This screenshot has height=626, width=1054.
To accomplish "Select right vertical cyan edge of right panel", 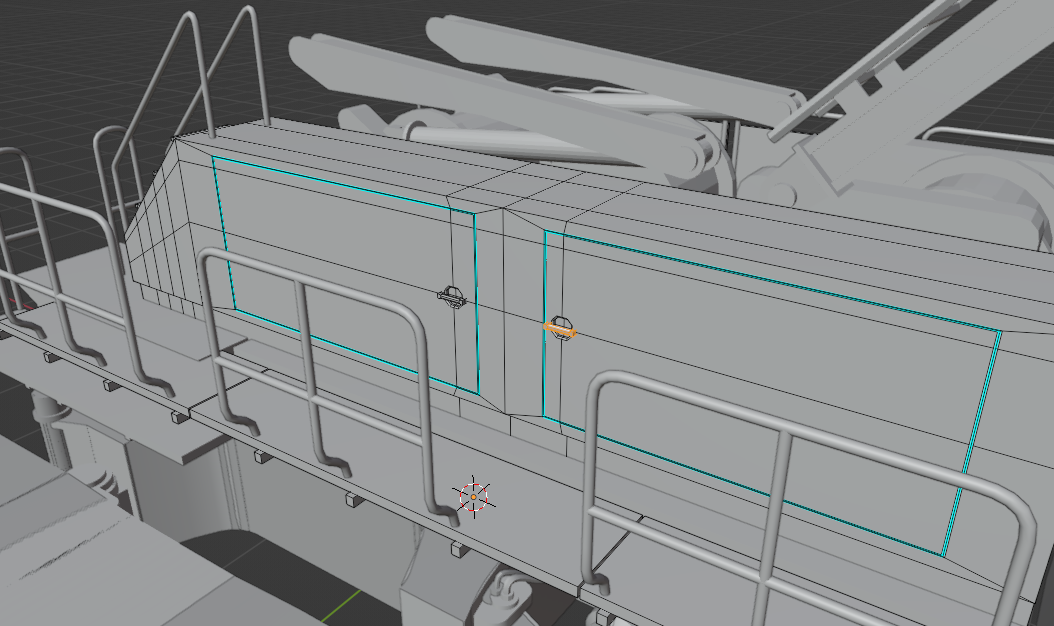I will click(972, 444).
